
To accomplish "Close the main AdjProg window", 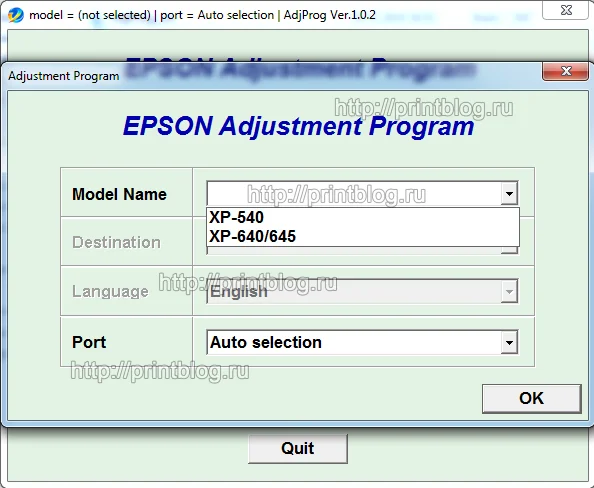I will point(566,10).
